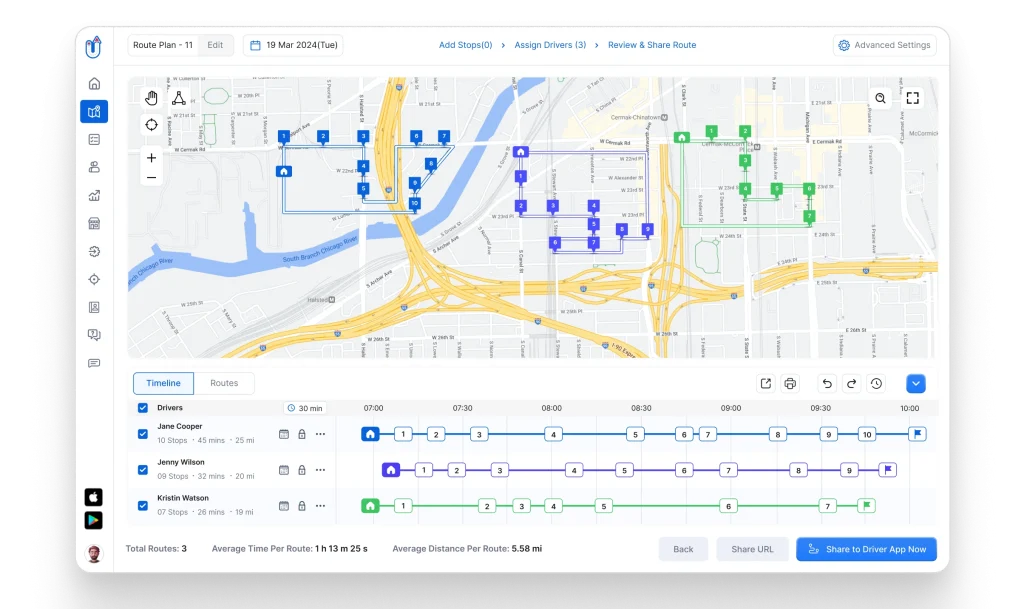1024x609 pixels.
Task: Zoom in the map with plus button
Action: tap(152, 158)
